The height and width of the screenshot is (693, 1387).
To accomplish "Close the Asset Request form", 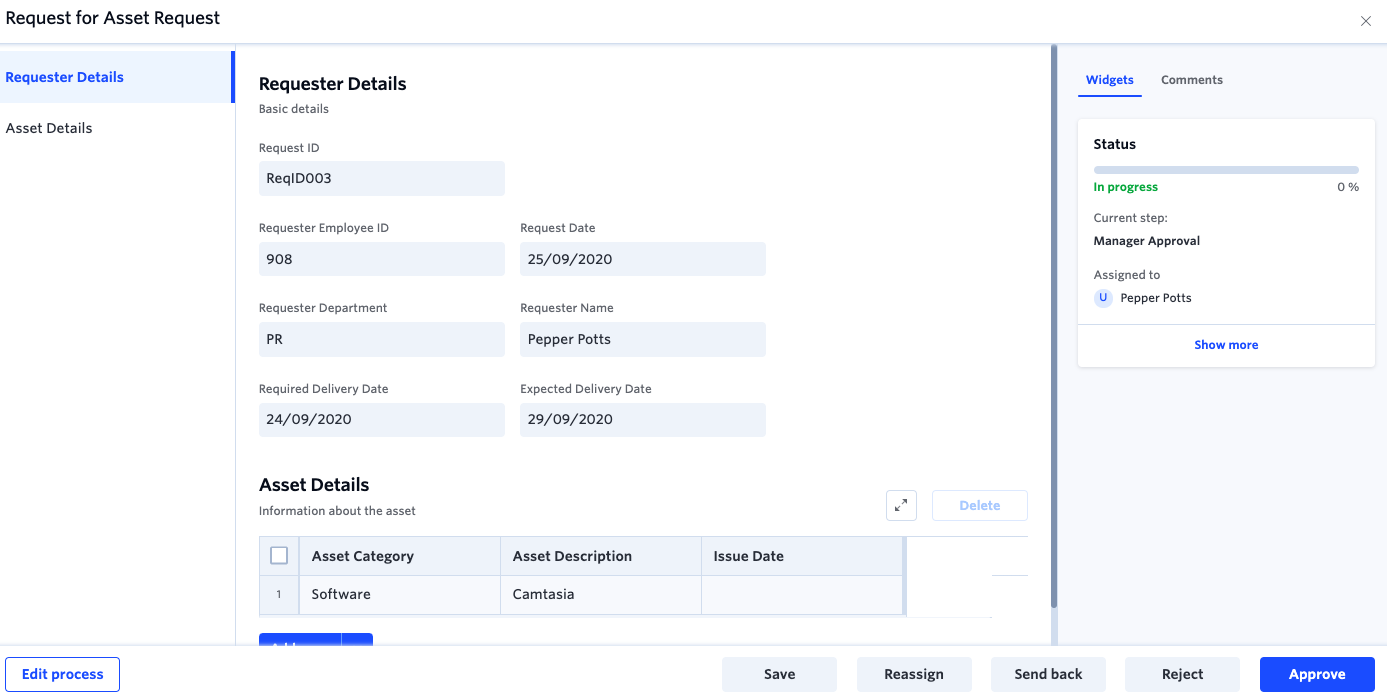I will click(1365, 21).
